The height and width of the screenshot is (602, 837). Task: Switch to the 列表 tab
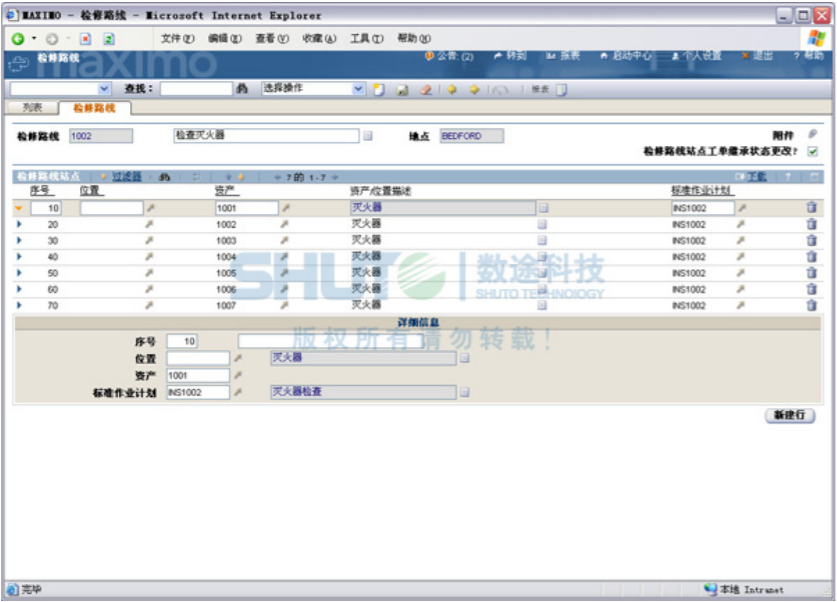coord(31,108)
